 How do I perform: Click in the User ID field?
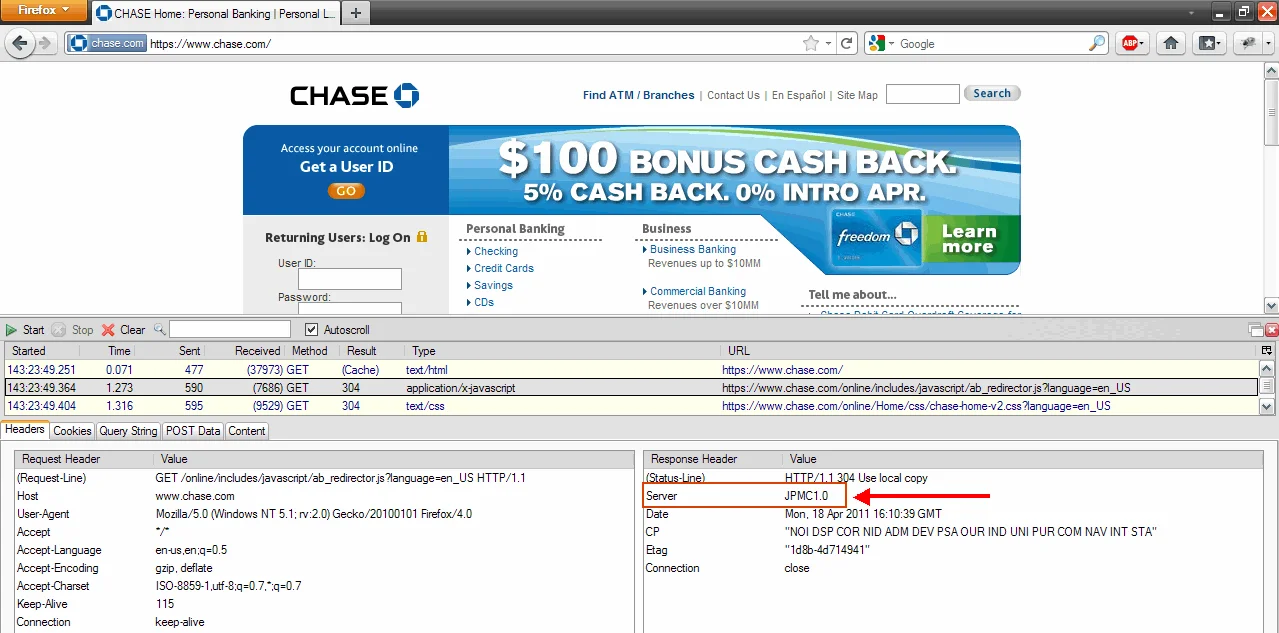point(350,279)
